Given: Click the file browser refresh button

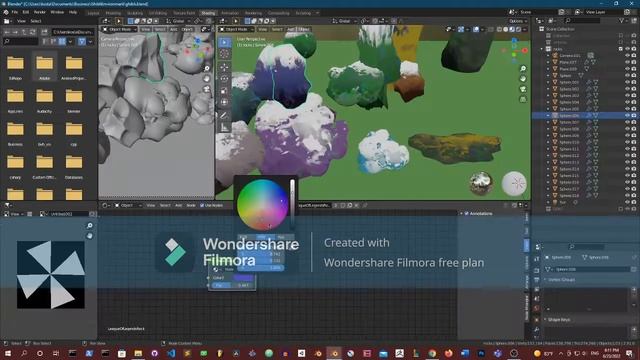Looking at the screenshot, I should [x=33, y=32].
